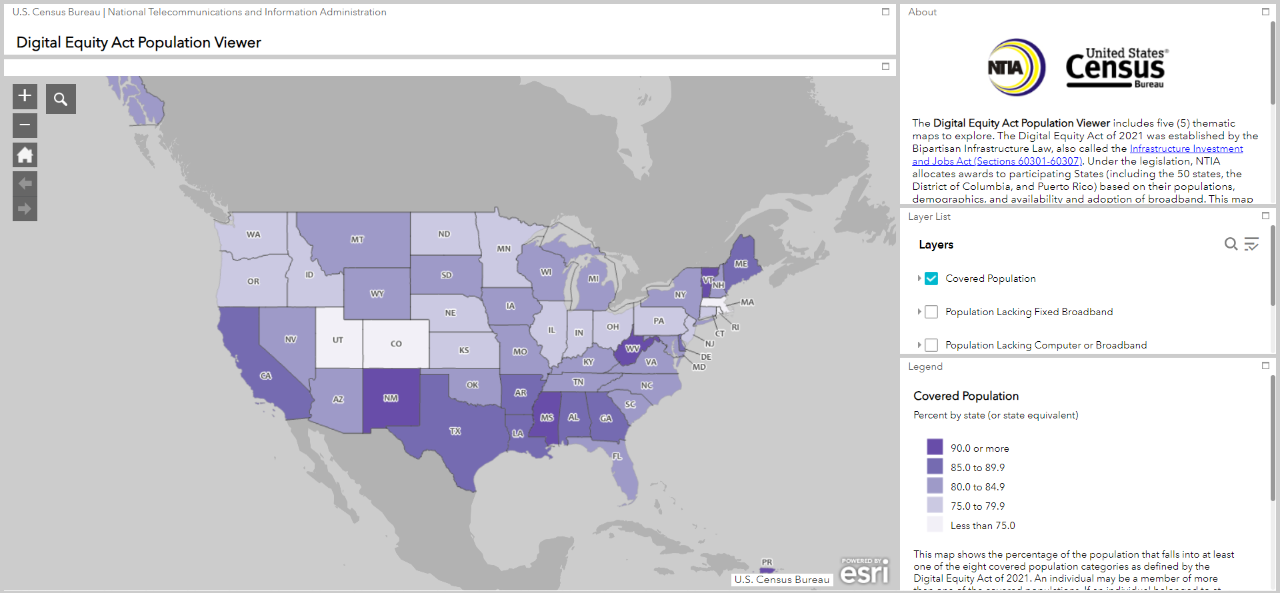Click the Esri logo on map
Viewport: 1280px width, 593px height.
pyautogui.click(x=863, y=572)
